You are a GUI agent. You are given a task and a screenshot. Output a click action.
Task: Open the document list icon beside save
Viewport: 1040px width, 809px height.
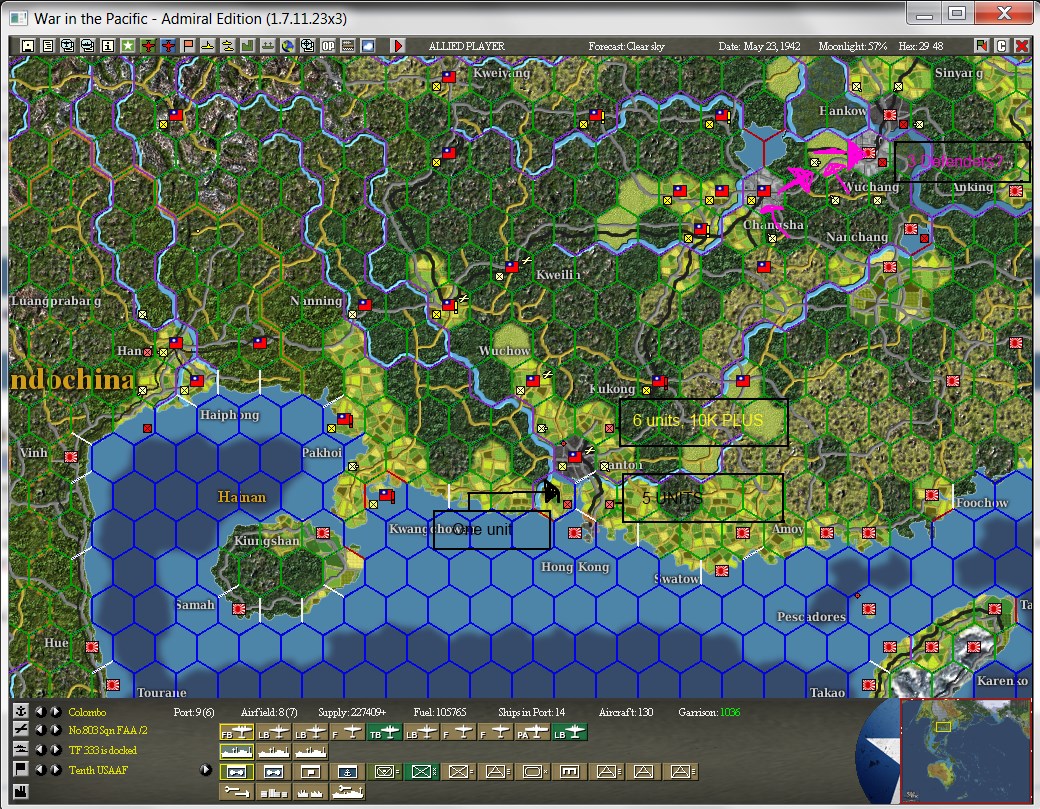(48, 46)
